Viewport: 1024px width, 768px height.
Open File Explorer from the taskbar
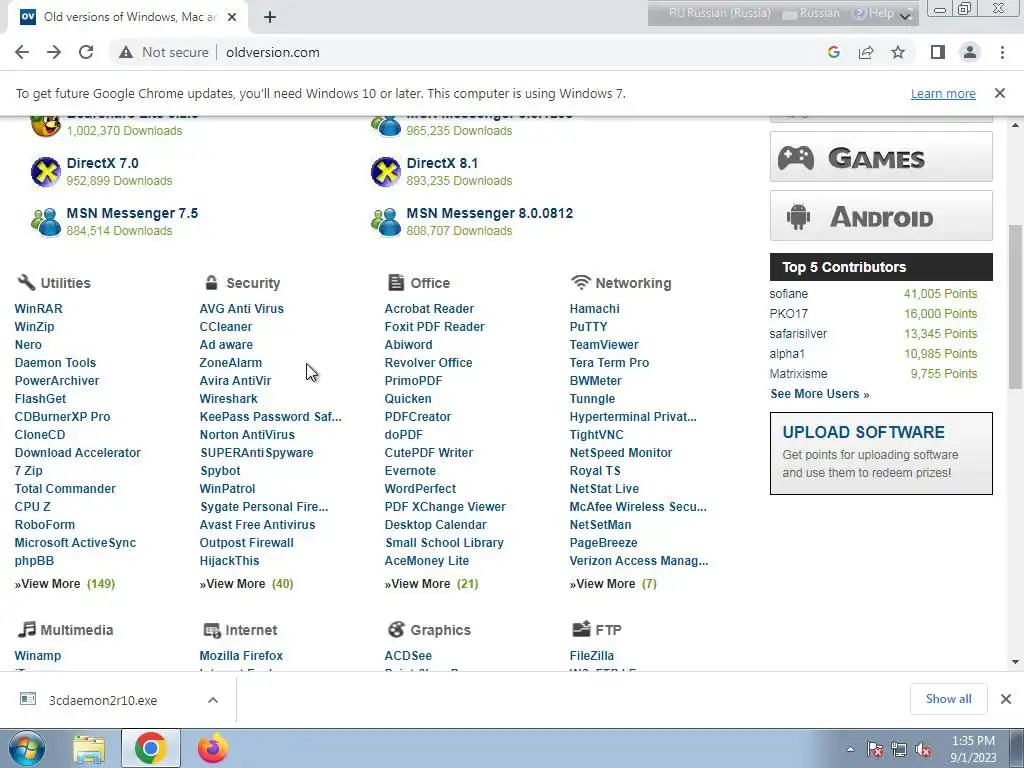pyautogui.click(x=89, y=748)
